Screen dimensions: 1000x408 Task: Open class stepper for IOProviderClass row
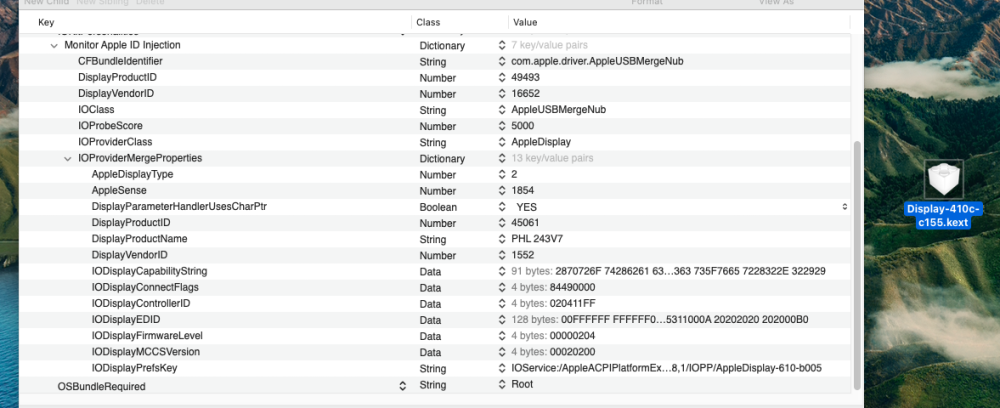click(x=502, y=142)
